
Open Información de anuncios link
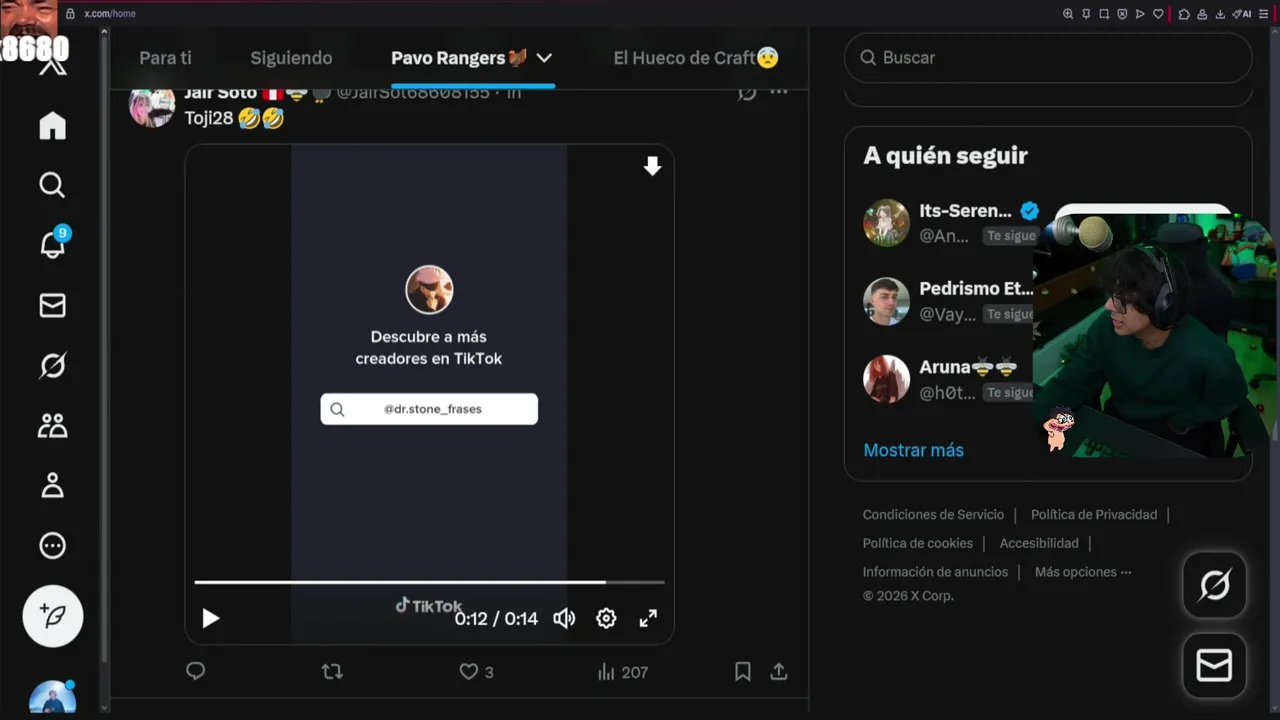point(935,572)
